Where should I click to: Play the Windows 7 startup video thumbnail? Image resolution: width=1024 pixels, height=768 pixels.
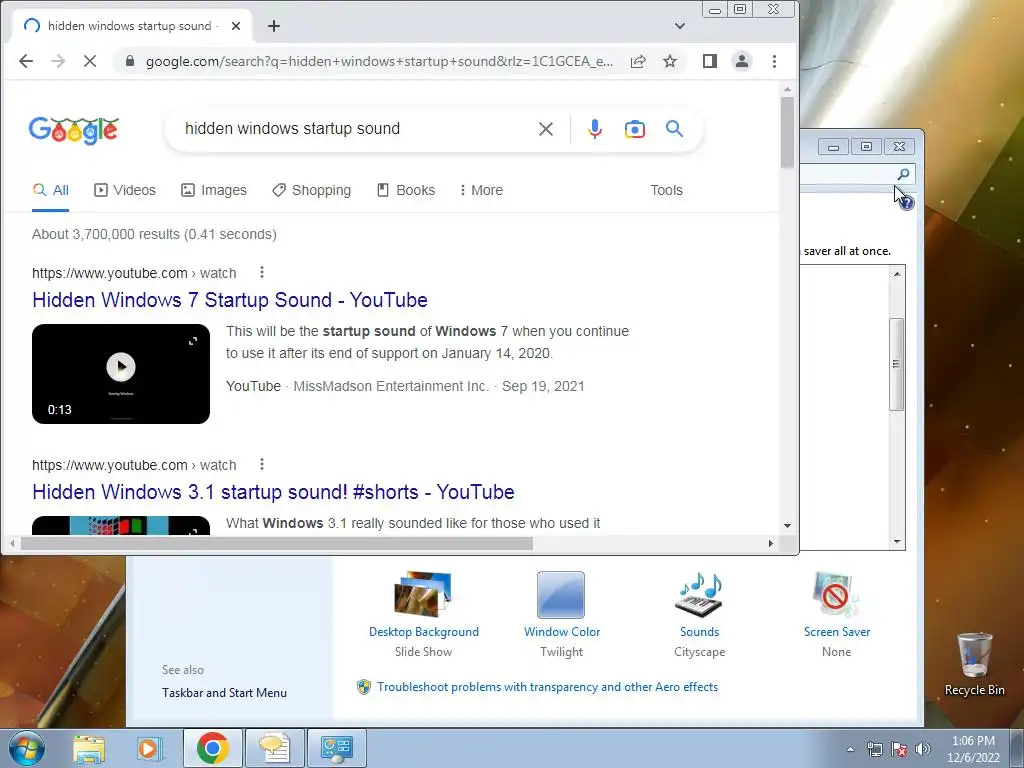(x=121, y=374)
